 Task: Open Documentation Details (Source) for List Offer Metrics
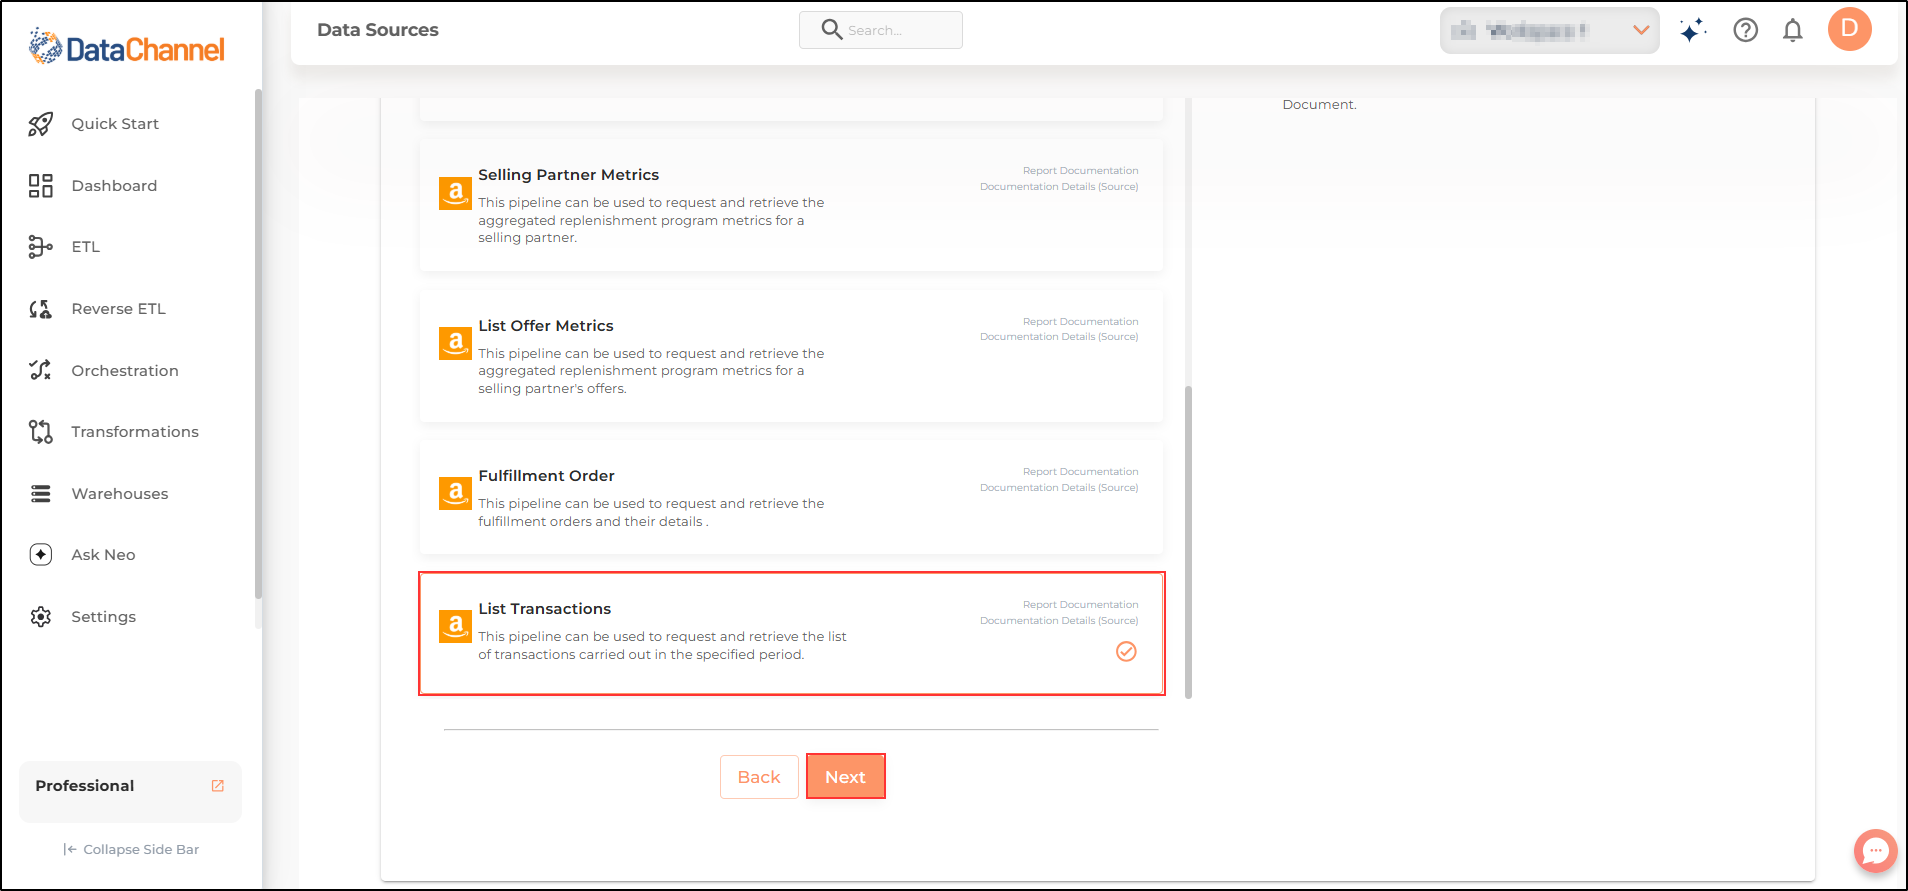pyautogui.click(x=1059, y=337)
